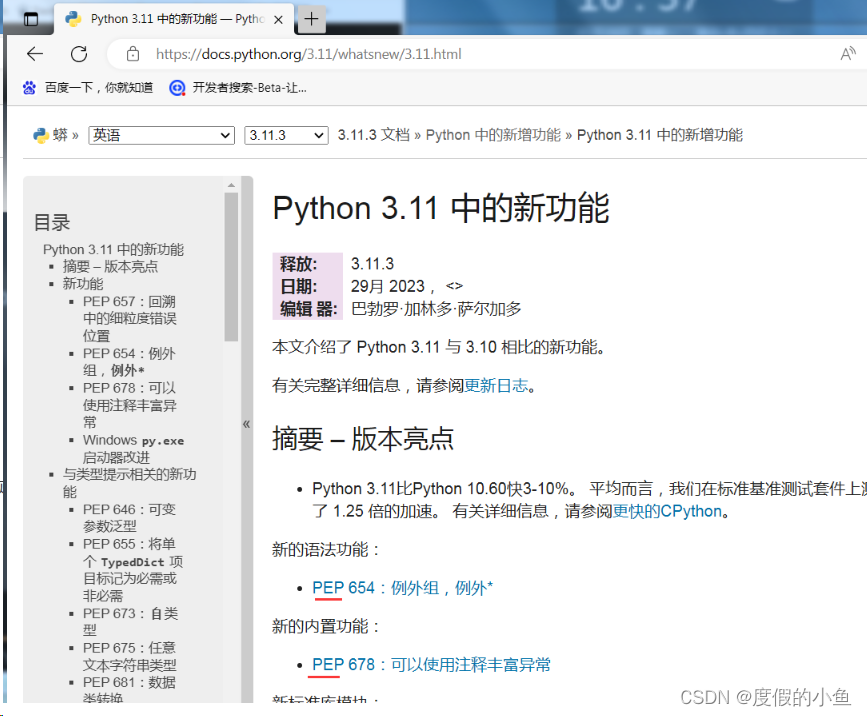Image resolution: width=867 pixels, height=716 pixels.
Task: Click the Python logo in the breadcrumb
Action: point(40,134)
